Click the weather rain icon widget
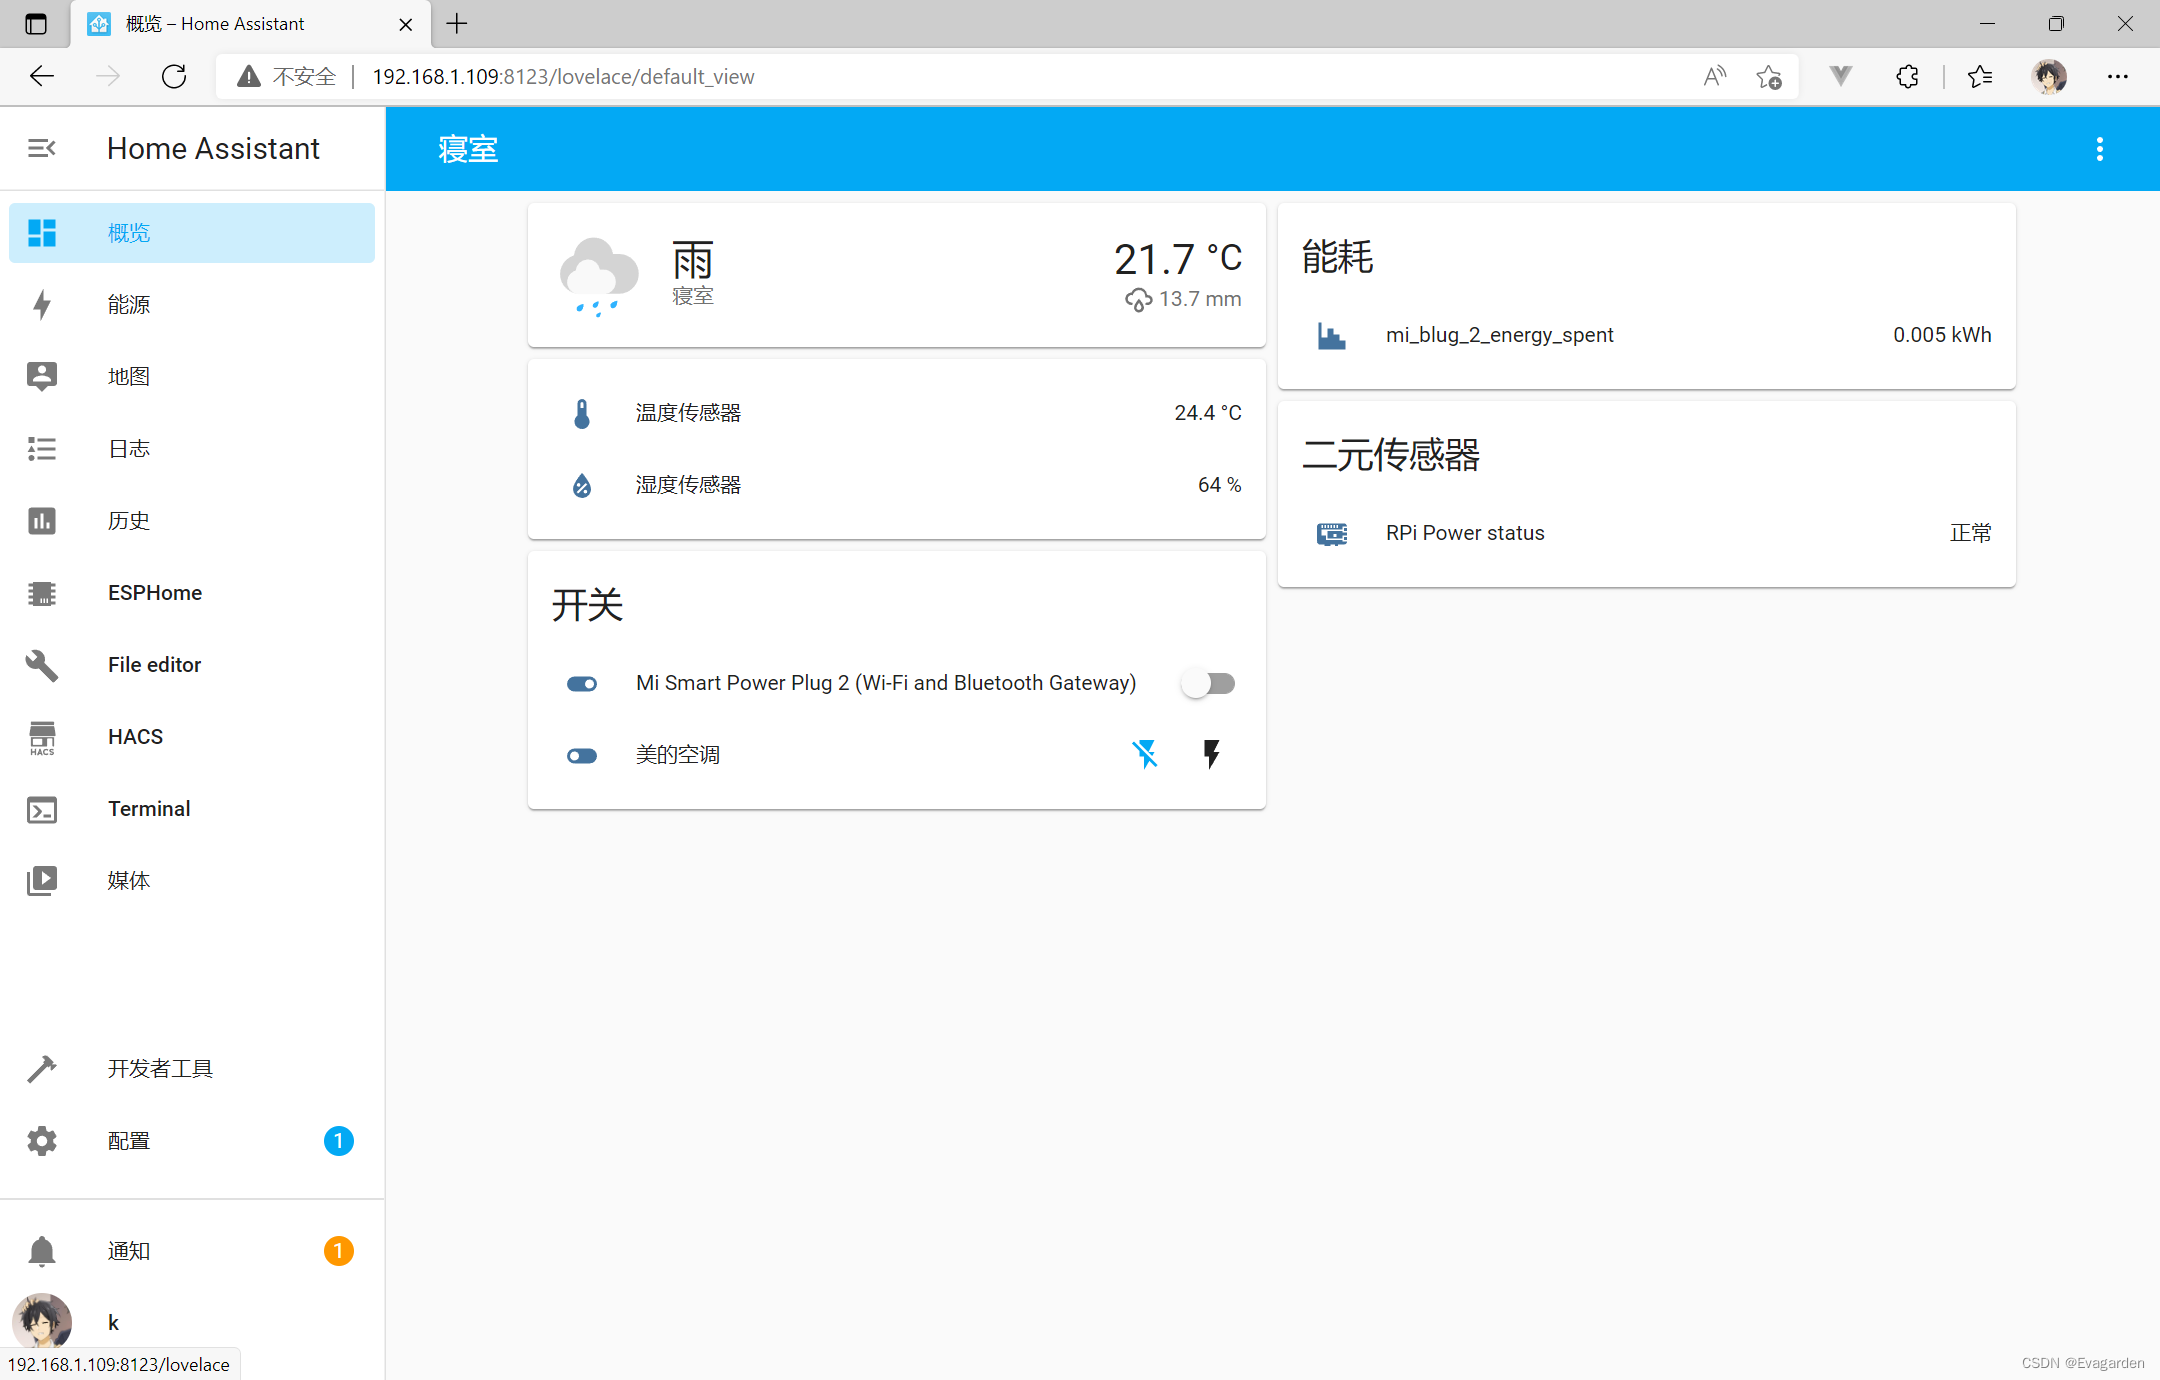This screenshot has height=1380, width=2160. (x=598, y=275)
